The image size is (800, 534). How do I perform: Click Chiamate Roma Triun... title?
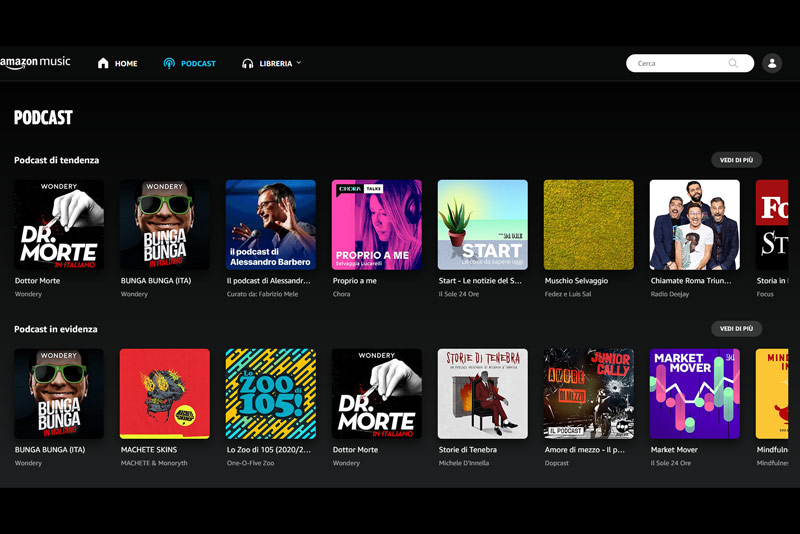[691, 281]
